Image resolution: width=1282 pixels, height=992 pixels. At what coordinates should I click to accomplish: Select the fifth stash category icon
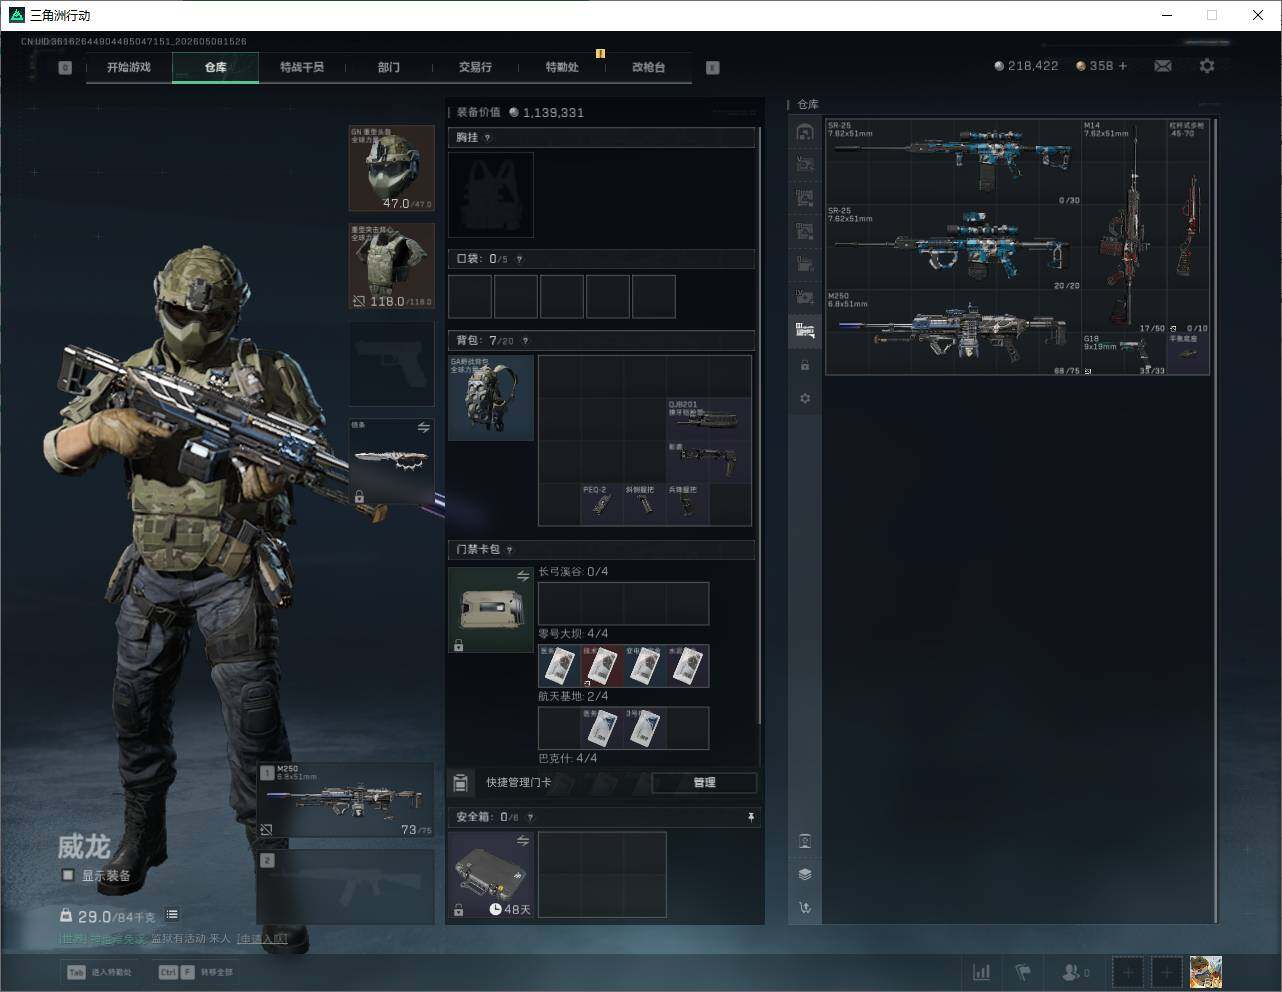click(805, 264)
